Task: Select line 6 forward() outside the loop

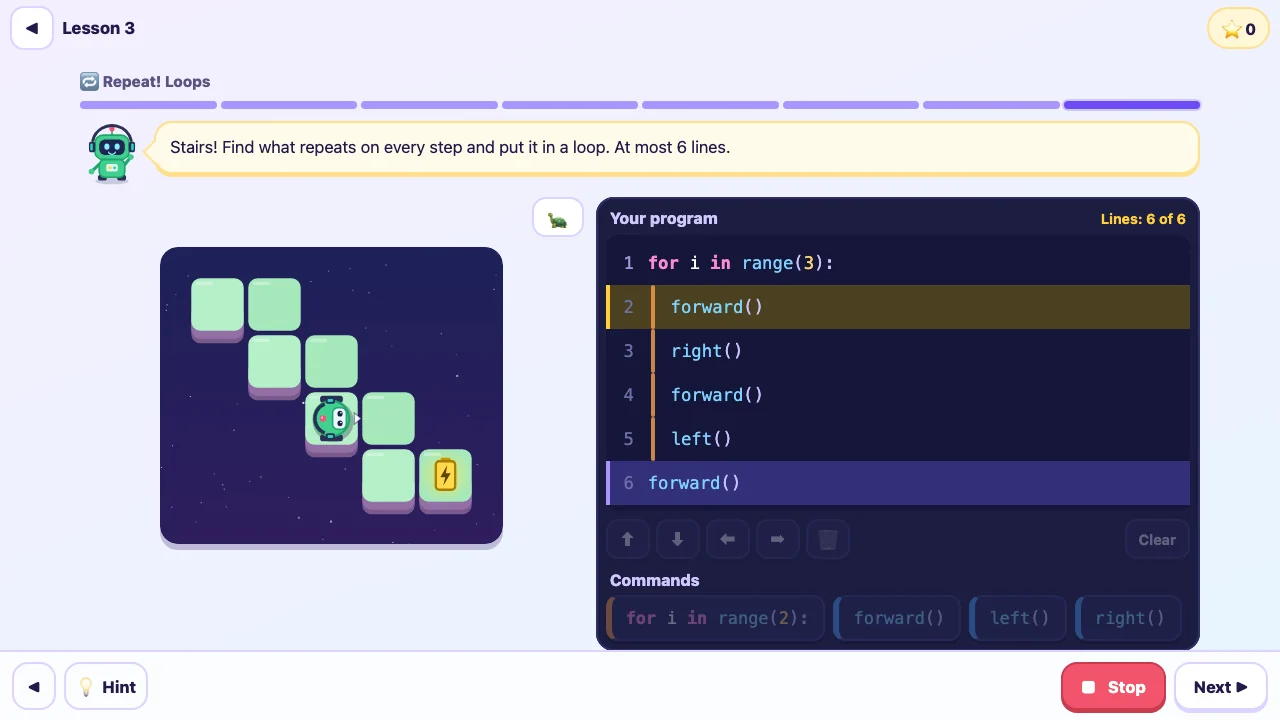Action: pos(898,483)
